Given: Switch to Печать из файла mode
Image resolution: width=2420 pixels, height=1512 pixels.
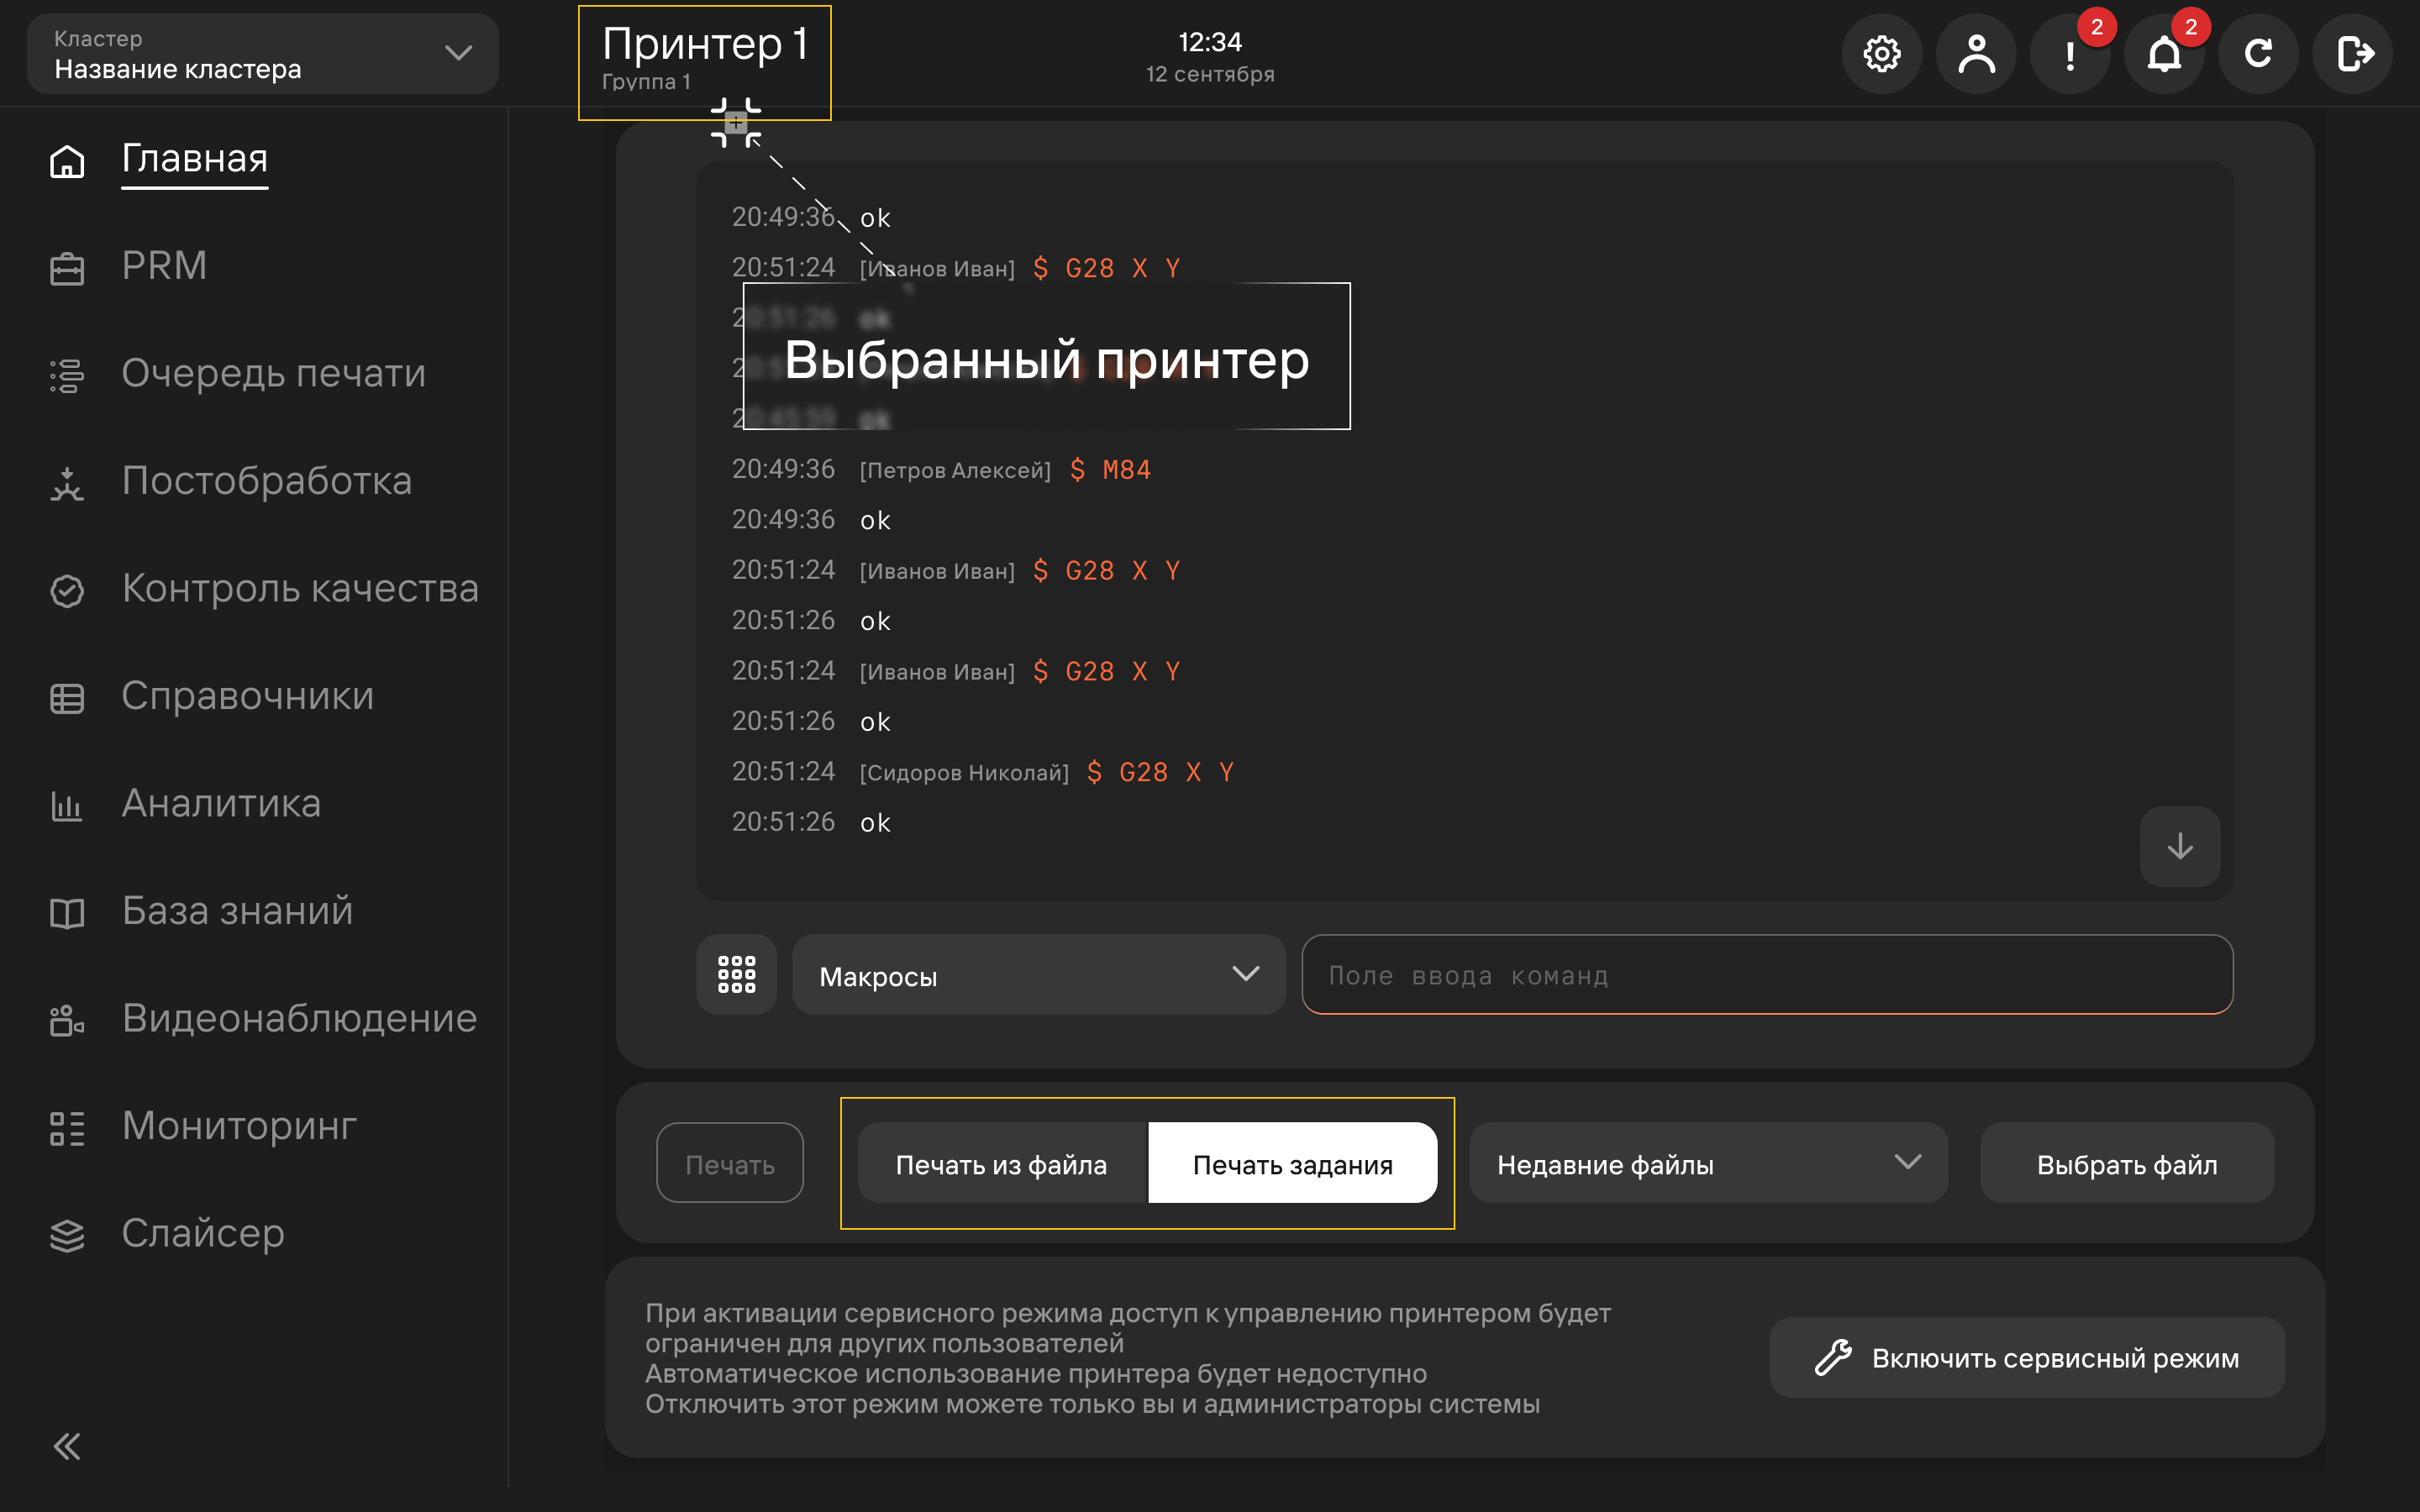Looking at the screenshot, I should (x=1002, y=1163).
